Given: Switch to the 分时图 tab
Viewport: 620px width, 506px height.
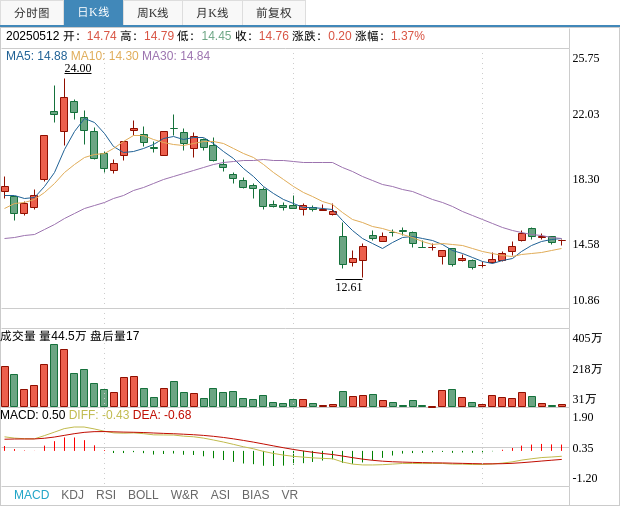Looking at the screenshot, I should [x=32, y=13].
